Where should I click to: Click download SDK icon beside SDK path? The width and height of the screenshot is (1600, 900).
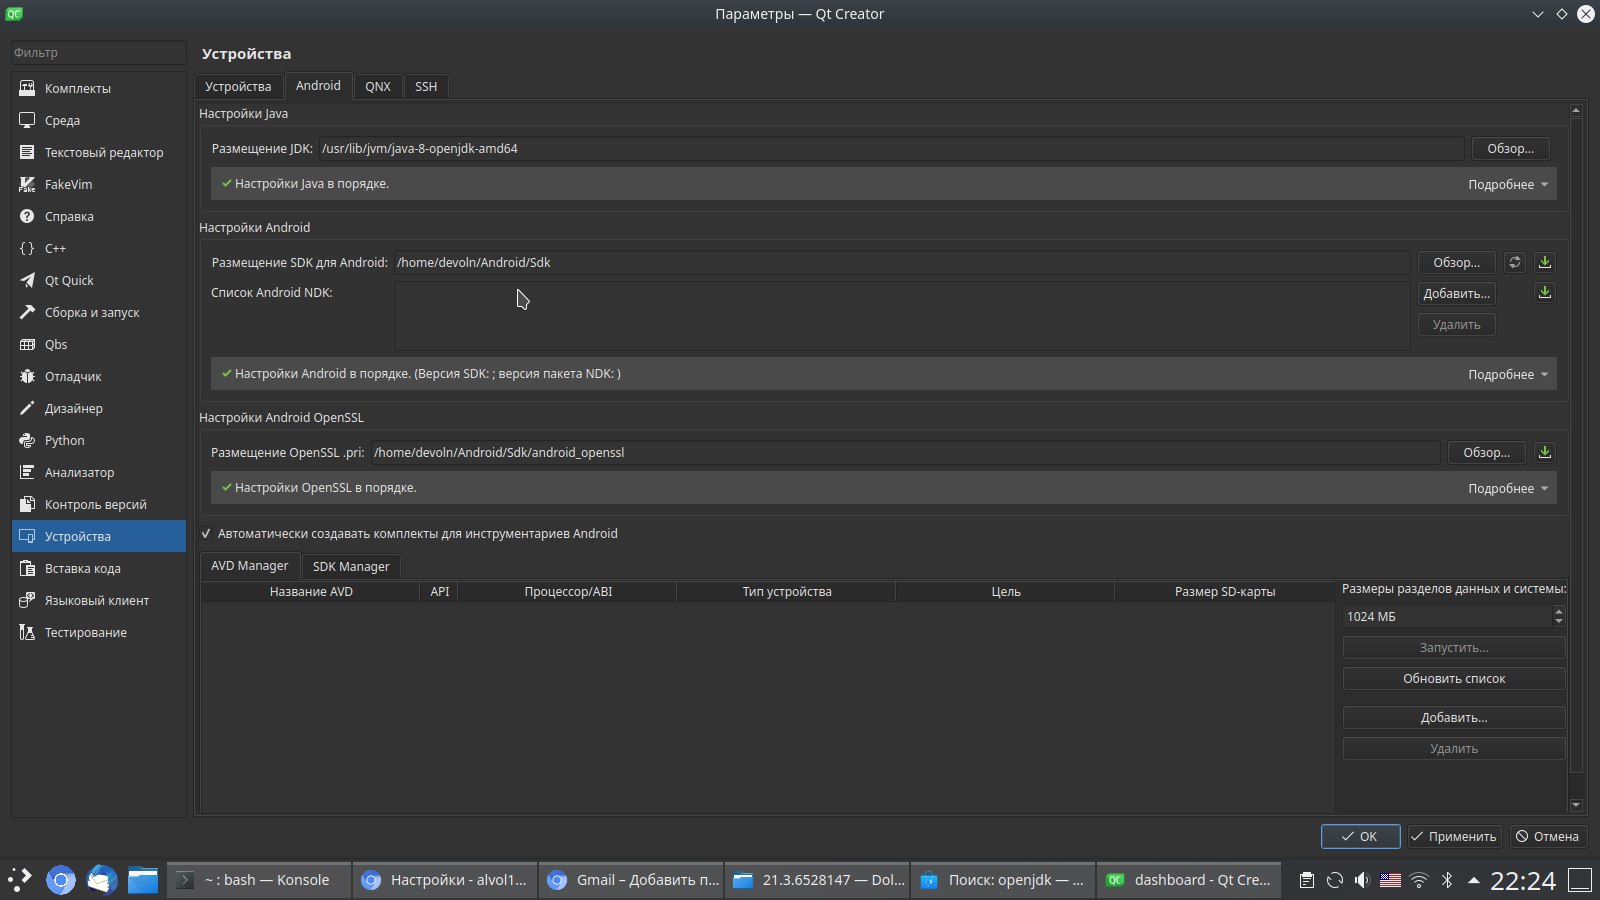(x=1545, y=262)
